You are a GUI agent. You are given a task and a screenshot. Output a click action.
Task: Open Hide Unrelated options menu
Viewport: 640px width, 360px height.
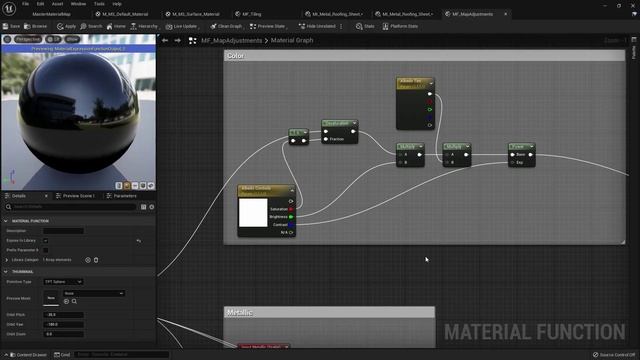point(341,26)
